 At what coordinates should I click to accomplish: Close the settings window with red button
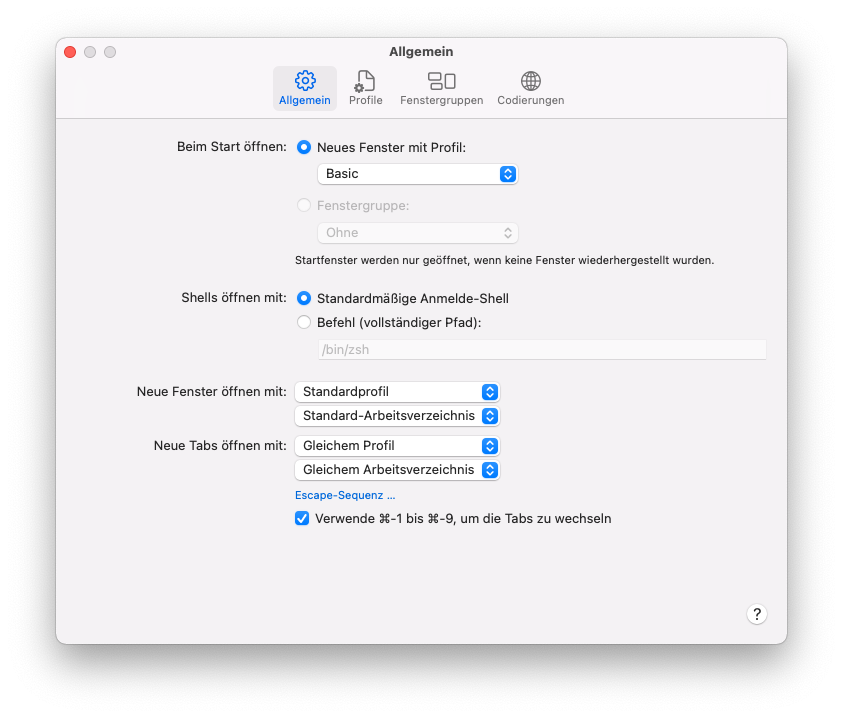[x=70, y=52]
